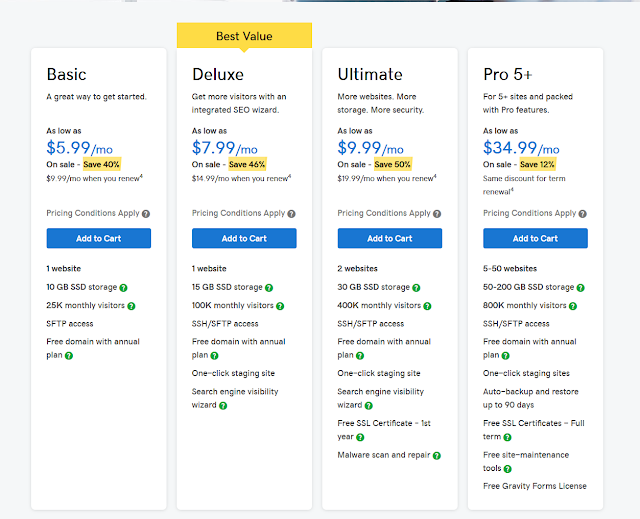This screenshot has width=640, height=519.
Task: Click Pro 5+ free site-maintenance tools help icon
Action: pyautogui.click(x=507, y=469)
